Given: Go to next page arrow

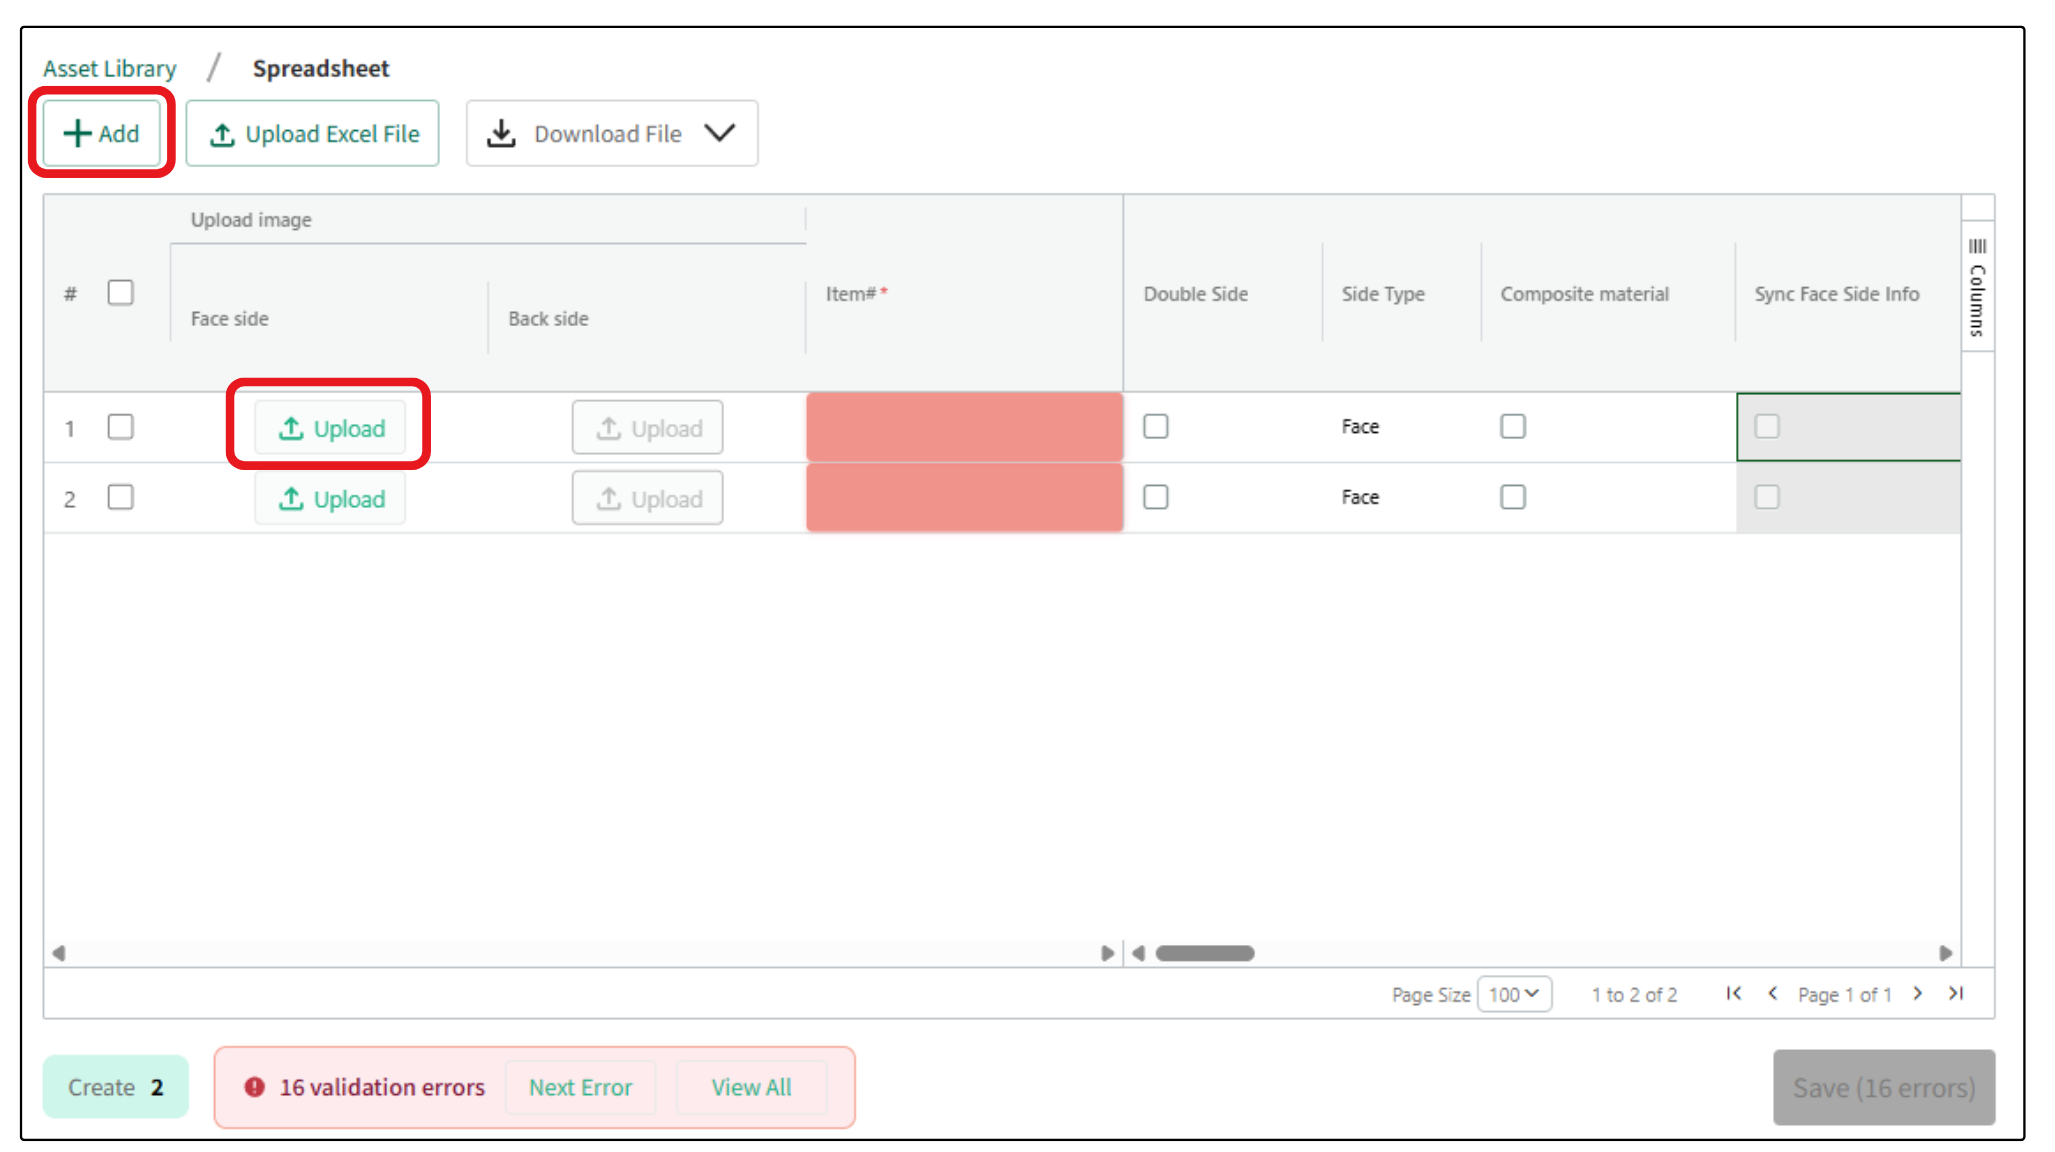Looking at the screenshot, I should 1917,993.
